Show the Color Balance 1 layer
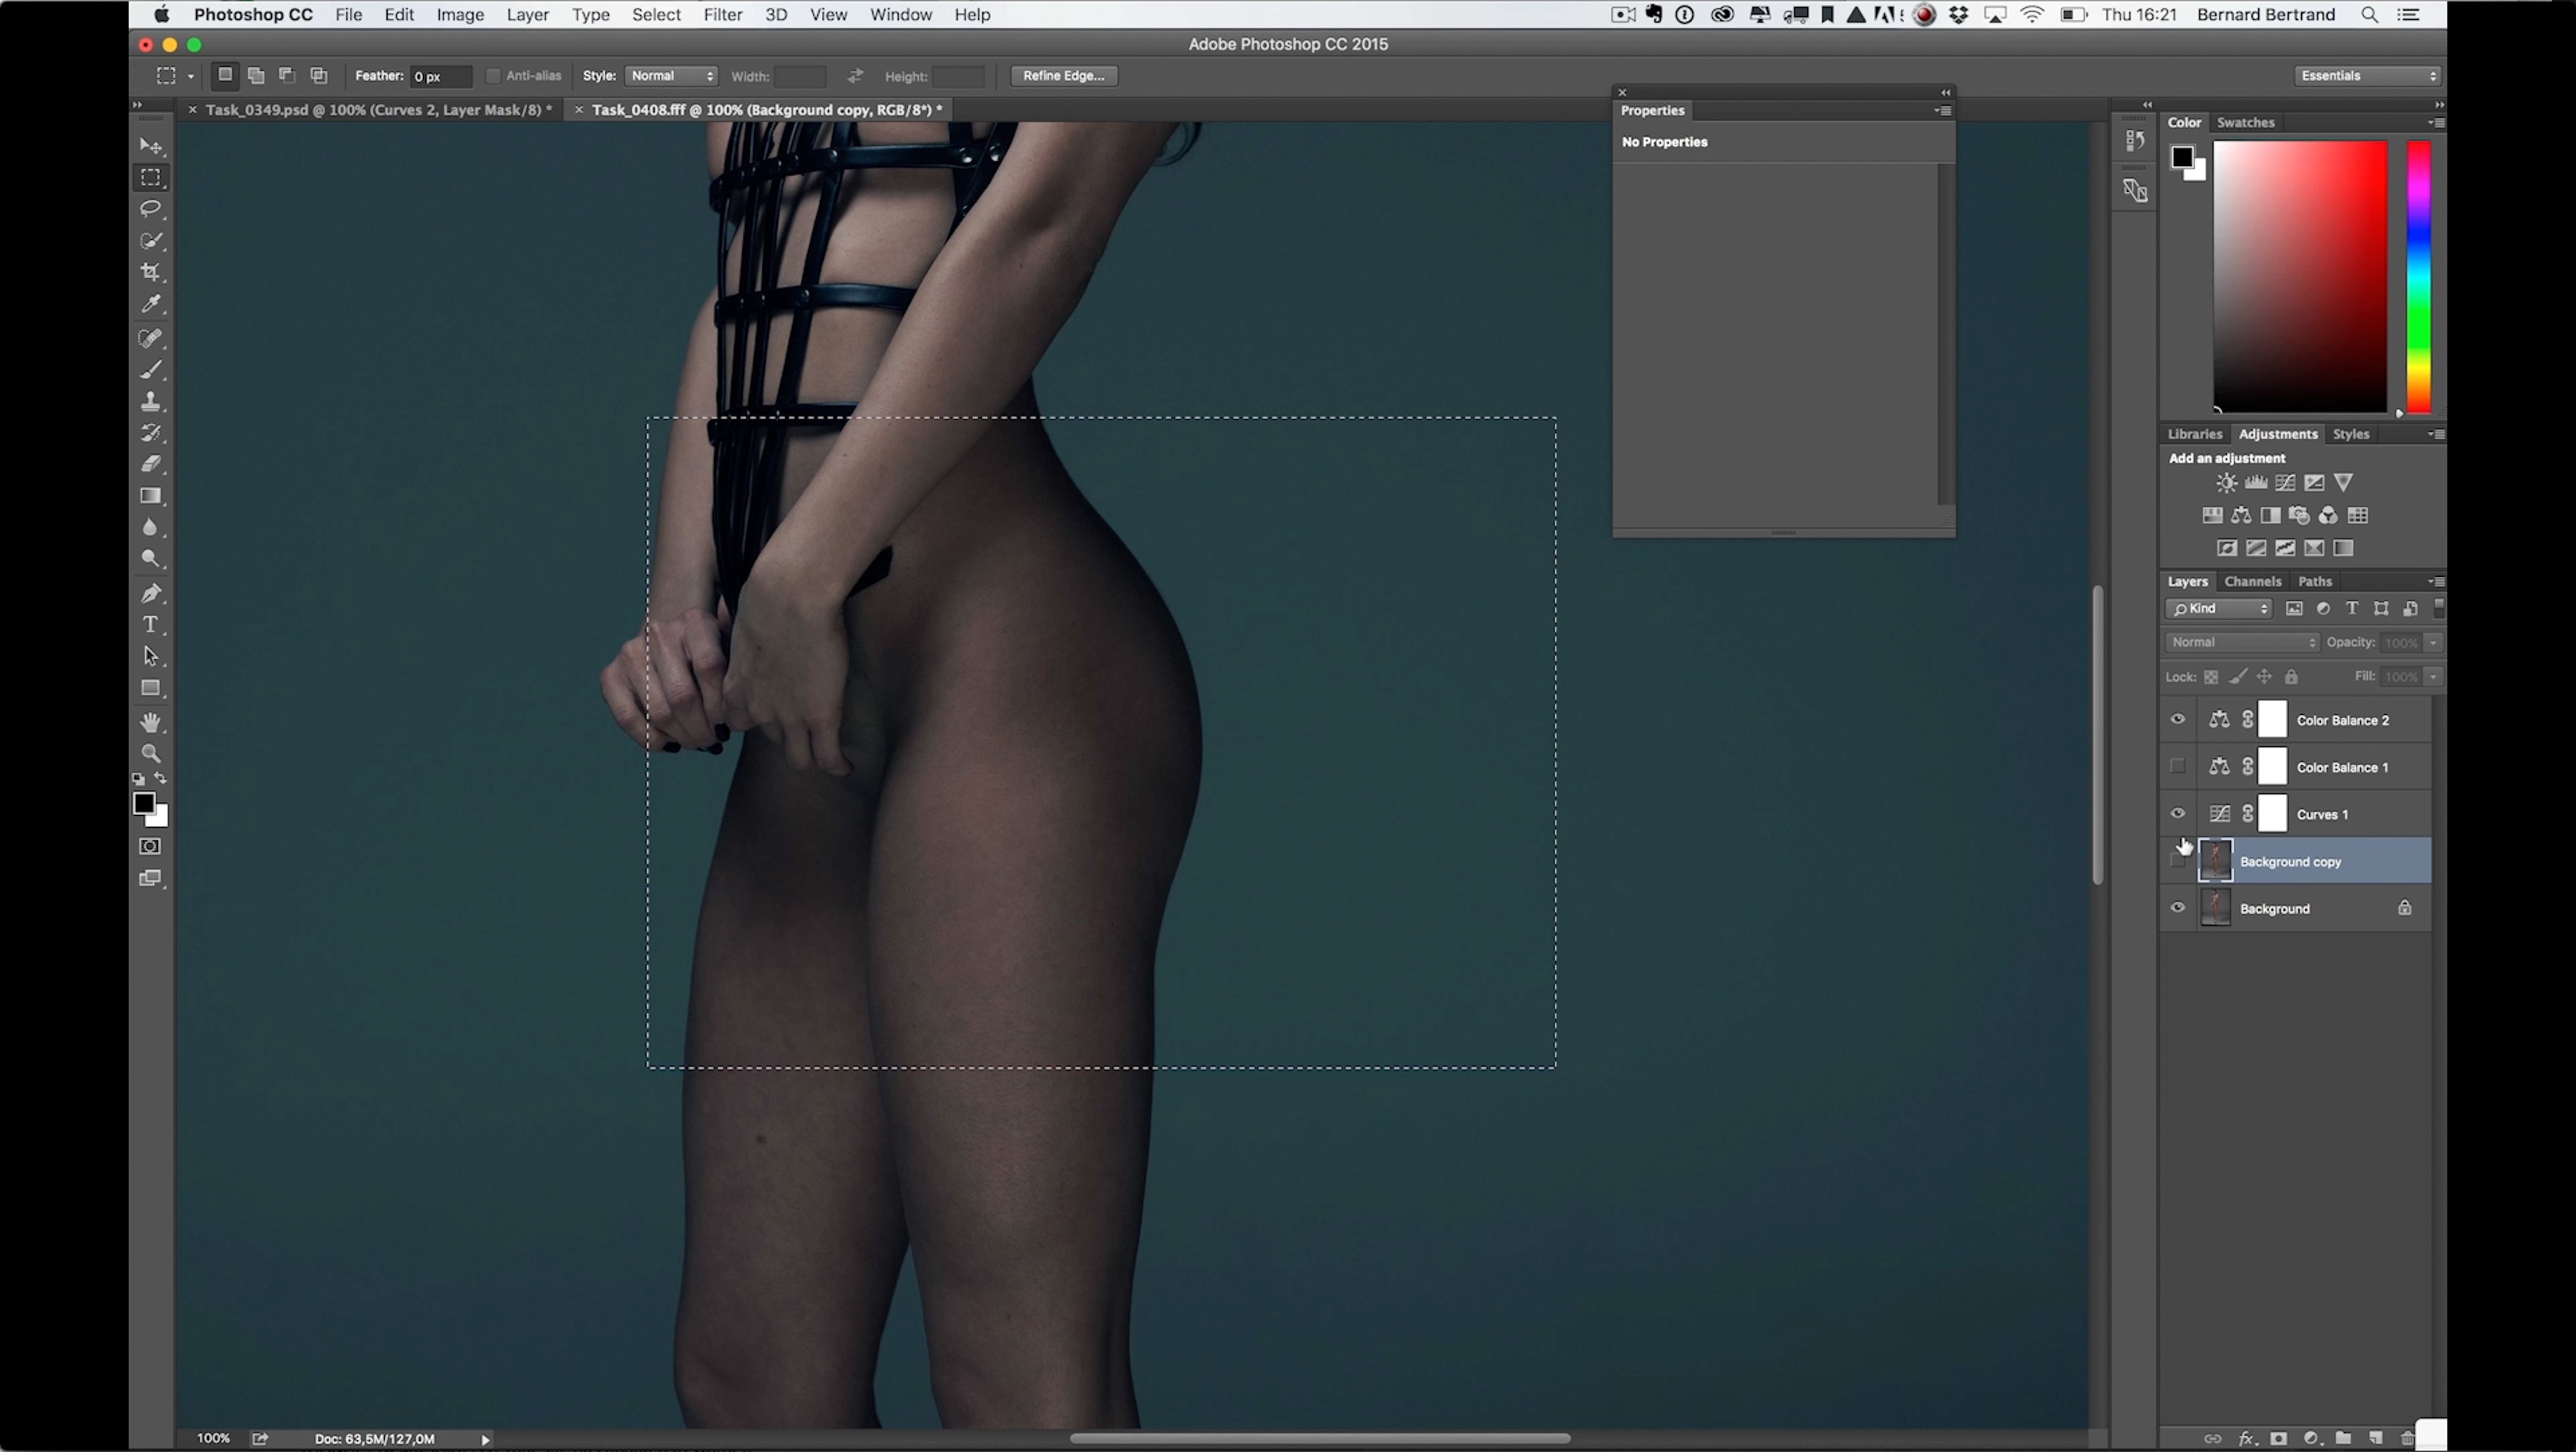This screenshot has width=2576, height=1452. tap(2177, 767)
